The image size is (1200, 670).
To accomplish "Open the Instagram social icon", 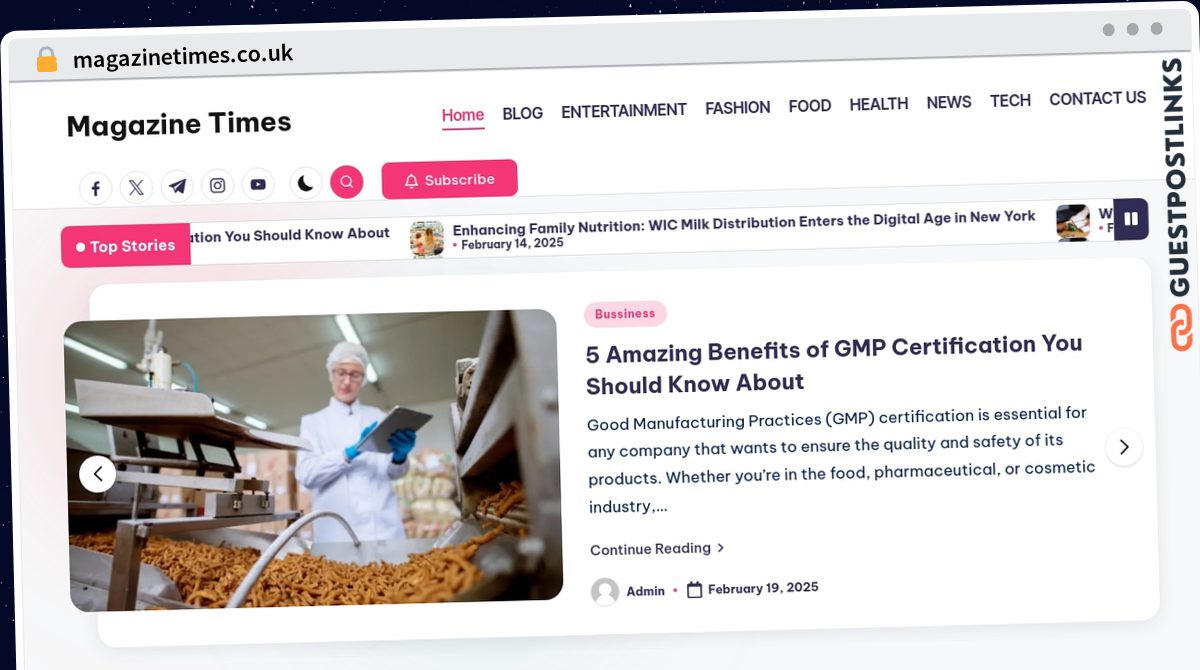I will [217, 185].
